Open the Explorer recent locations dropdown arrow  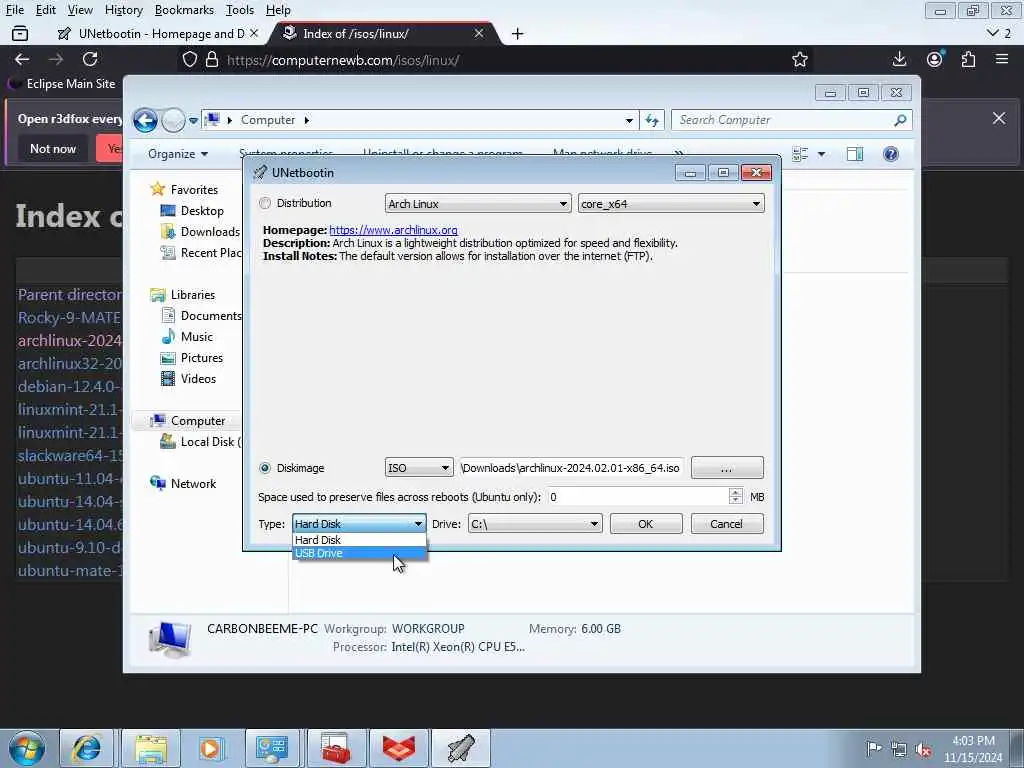coord(193,120)
